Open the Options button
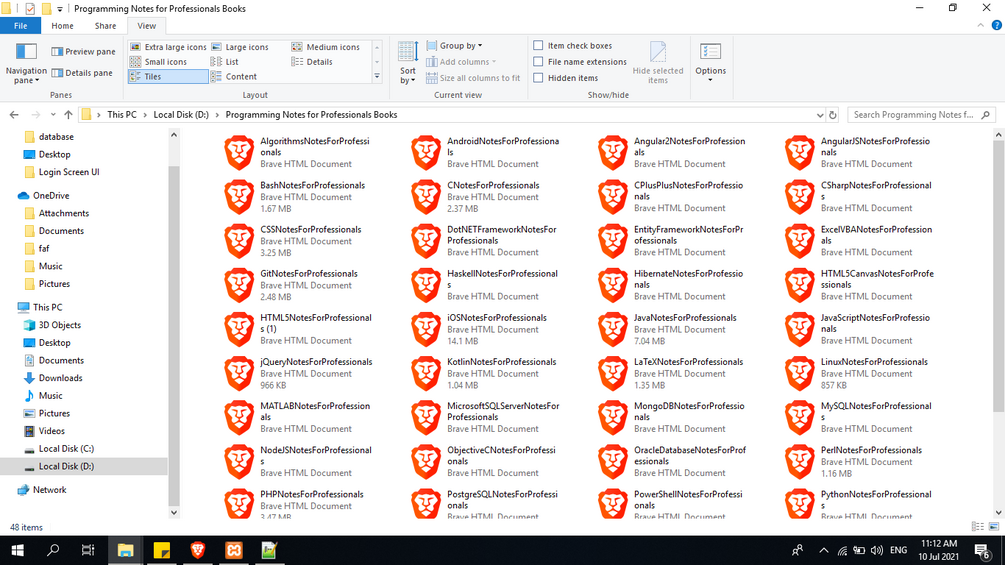Screen dimensions: 1005x565 [x=710, y=63]
